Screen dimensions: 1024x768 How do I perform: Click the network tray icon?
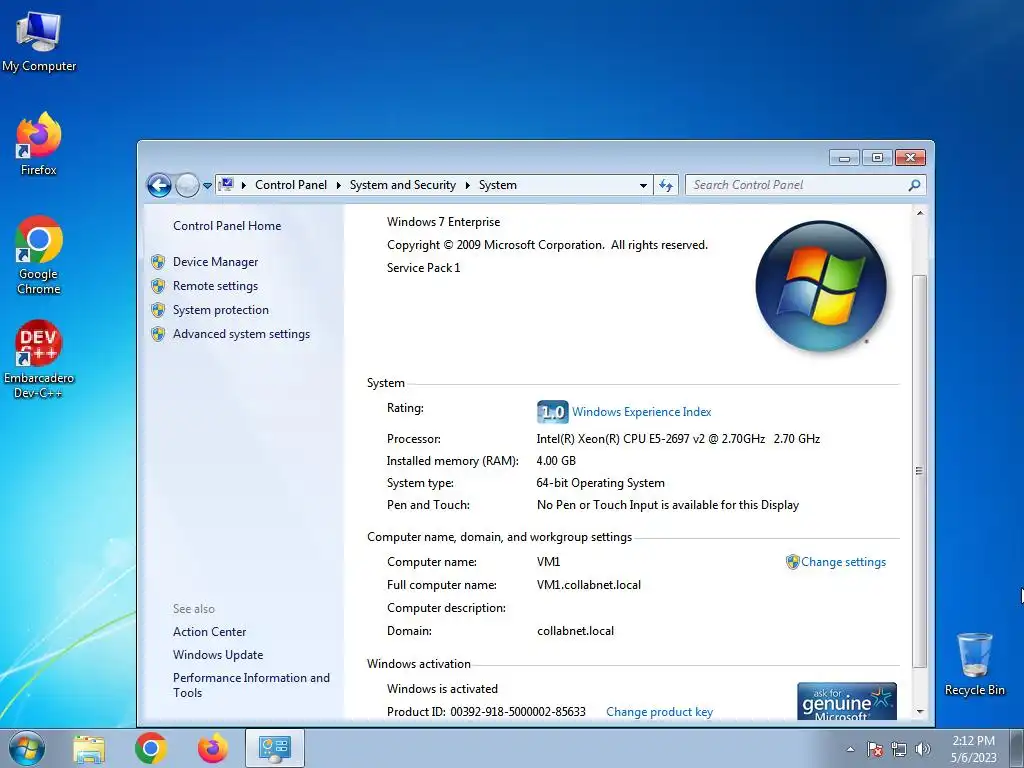pyautogui.click(x=899, y=749)
